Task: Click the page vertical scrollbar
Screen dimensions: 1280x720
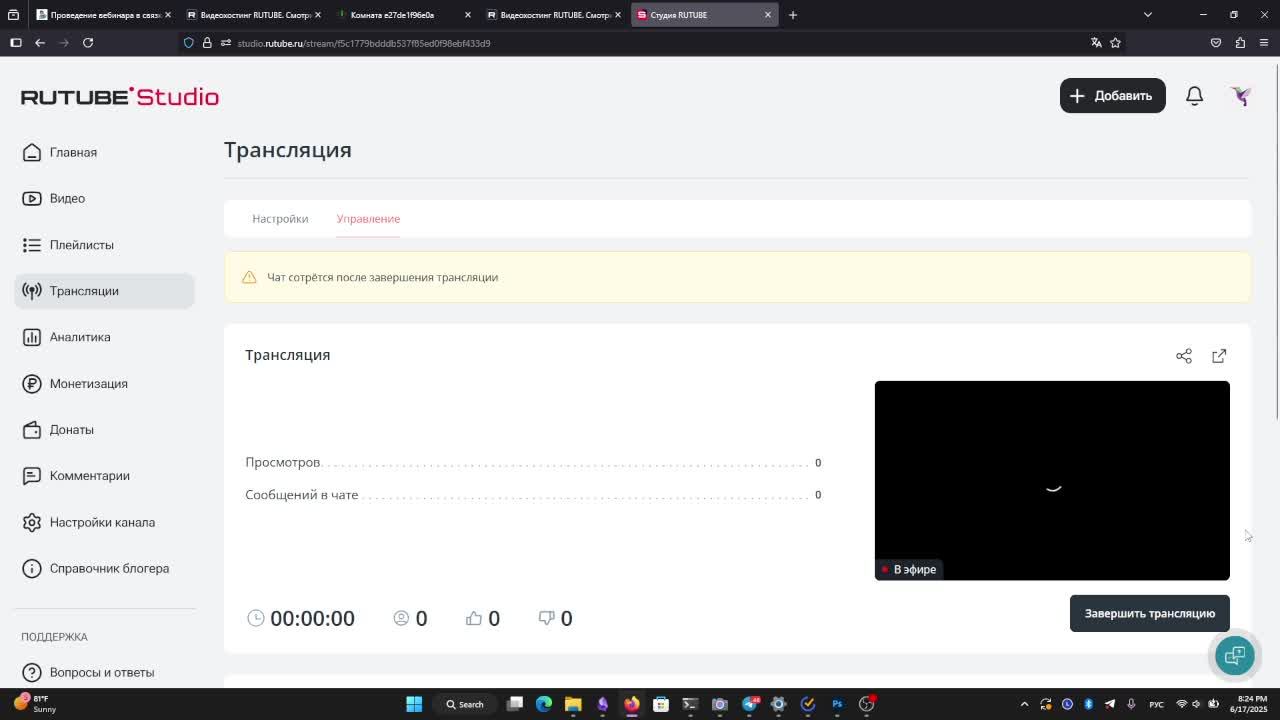Action: [x=1275, y=240]
